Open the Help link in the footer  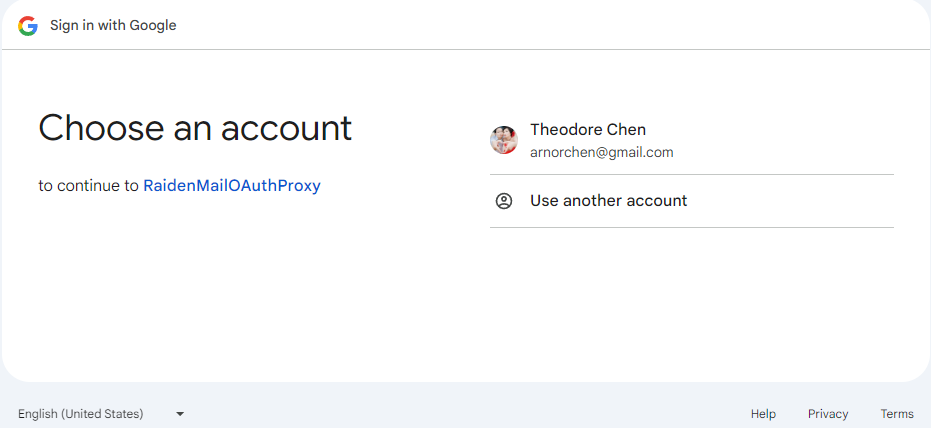click(x=763, y=414)
